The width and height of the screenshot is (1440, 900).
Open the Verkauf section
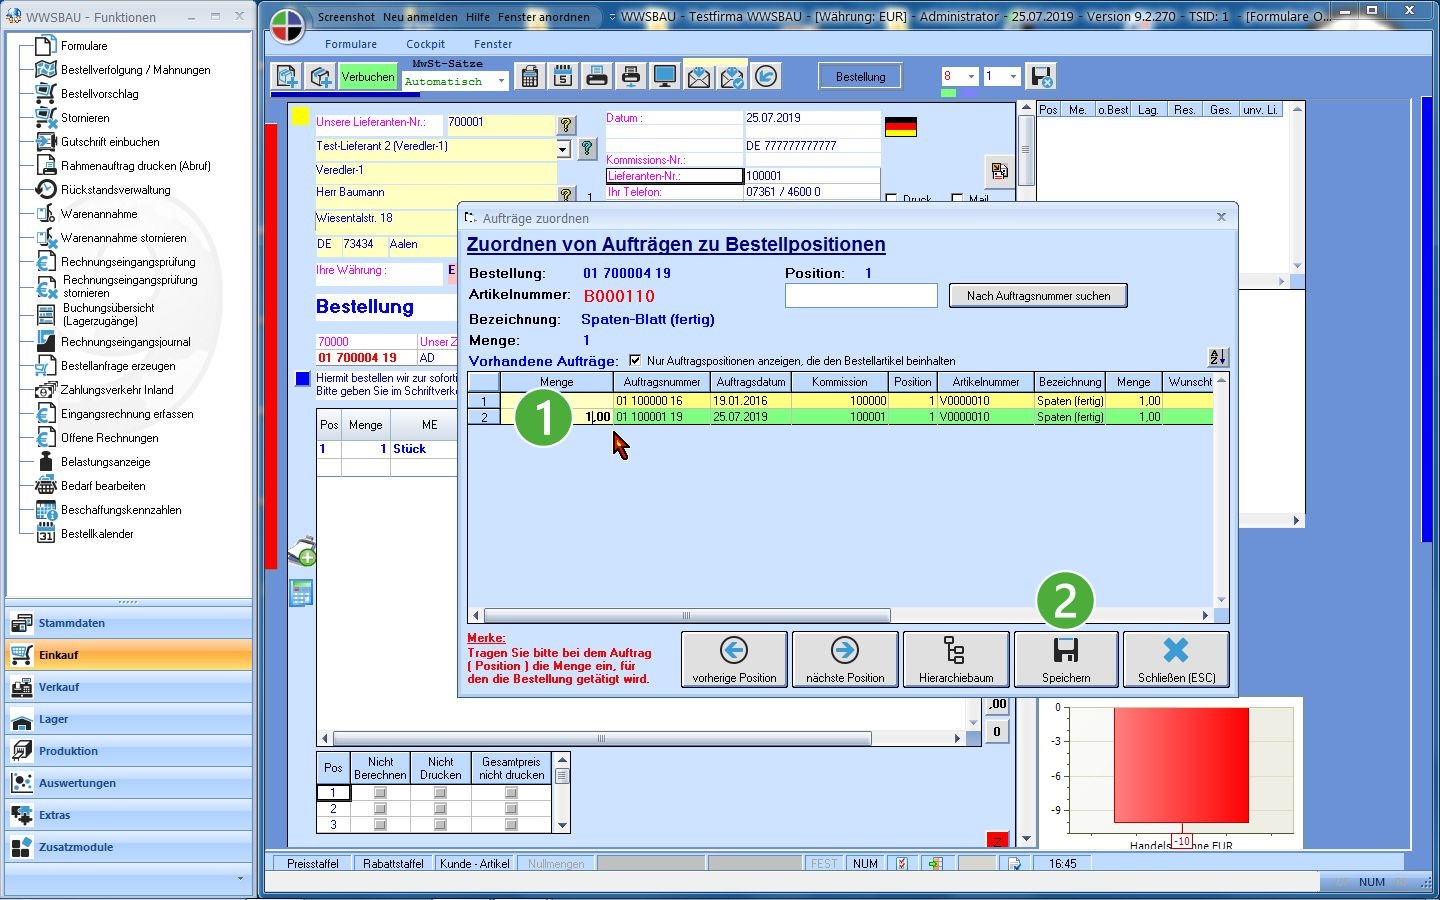(x=129, y=687)
